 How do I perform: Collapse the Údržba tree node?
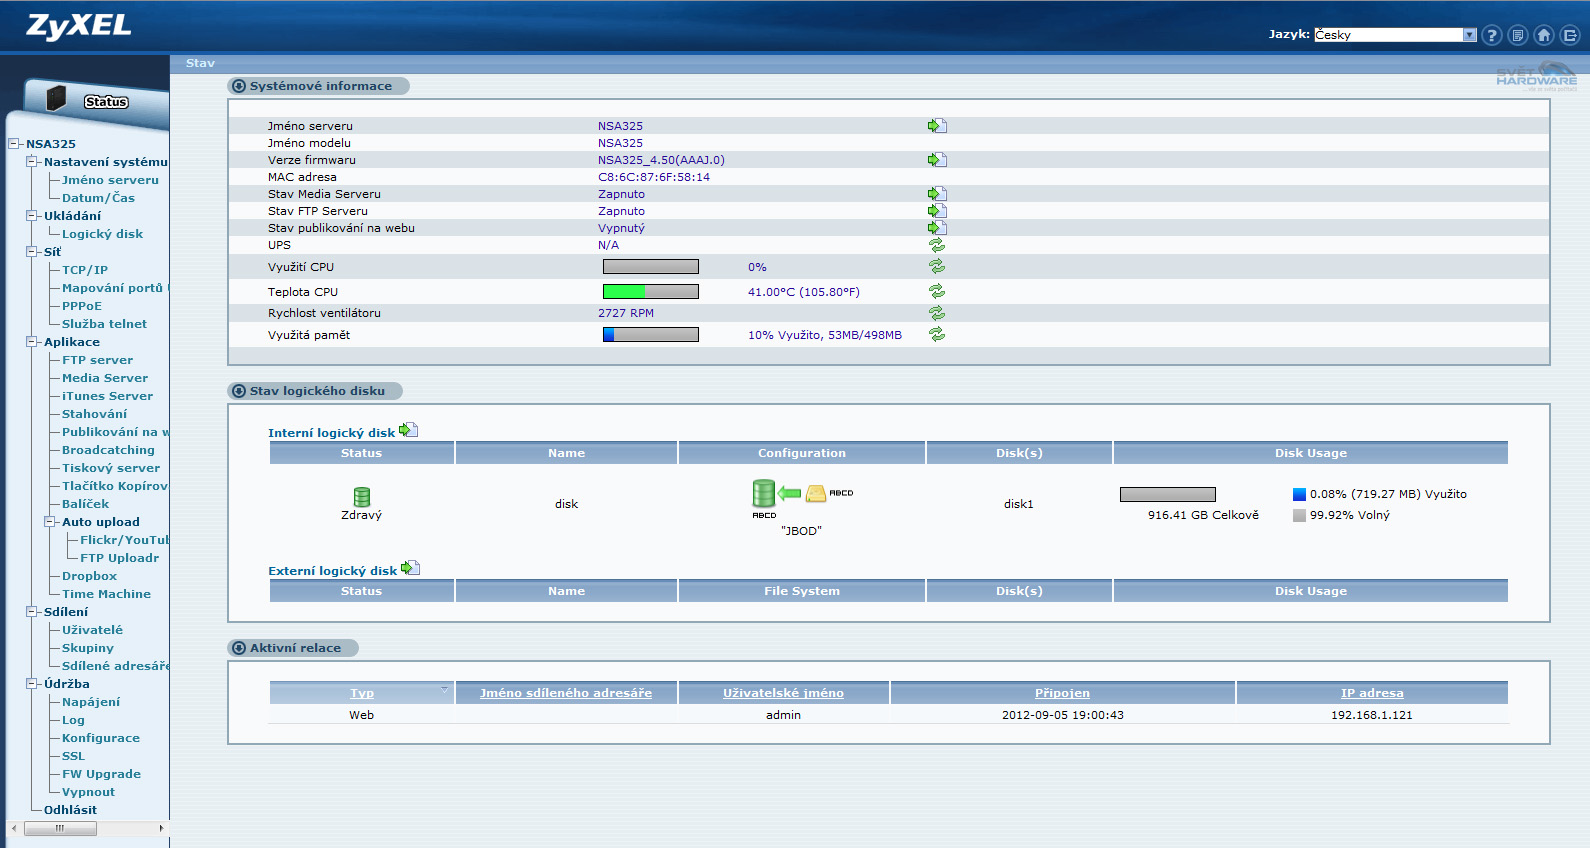click(x=31, y=684)
